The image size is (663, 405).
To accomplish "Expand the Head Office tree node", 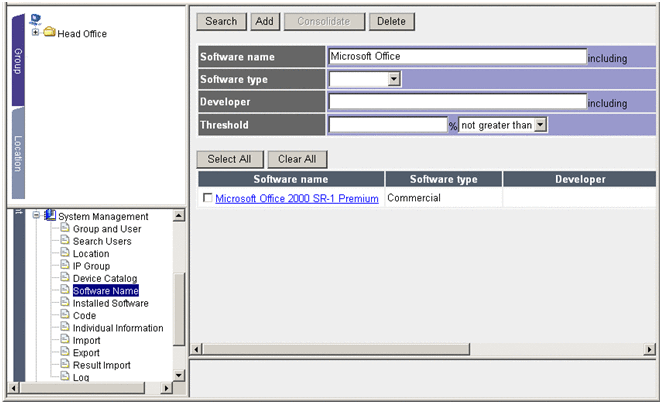I will (36, 32).
